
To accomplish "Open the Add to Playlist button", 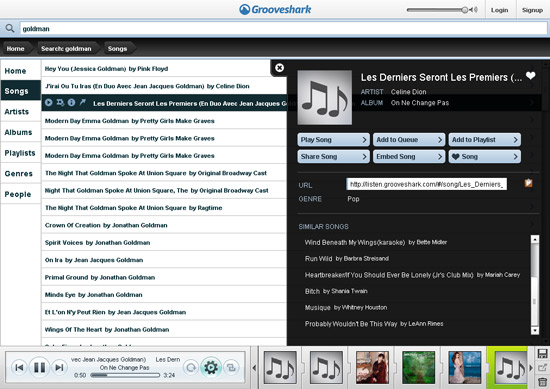I will (484, 140).
